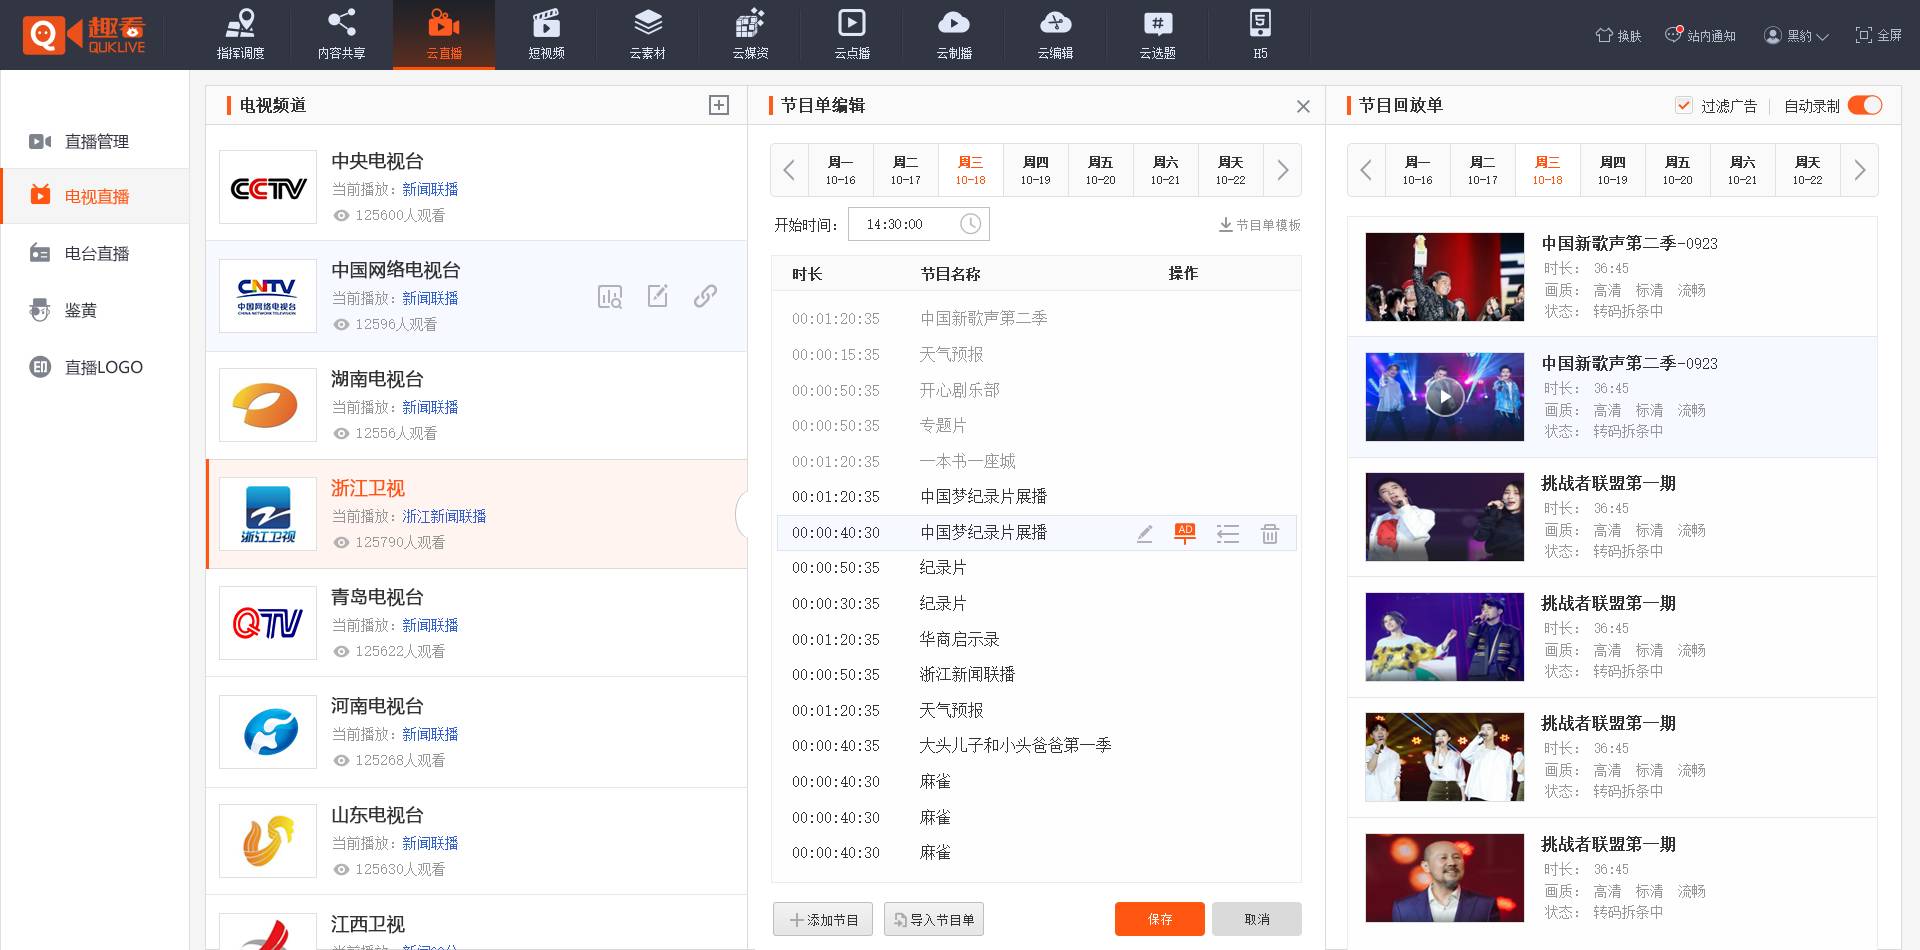Go to next week in 节目单编辑
1920x950 pixels.
pyautogui.click(x=1282, y=170)
